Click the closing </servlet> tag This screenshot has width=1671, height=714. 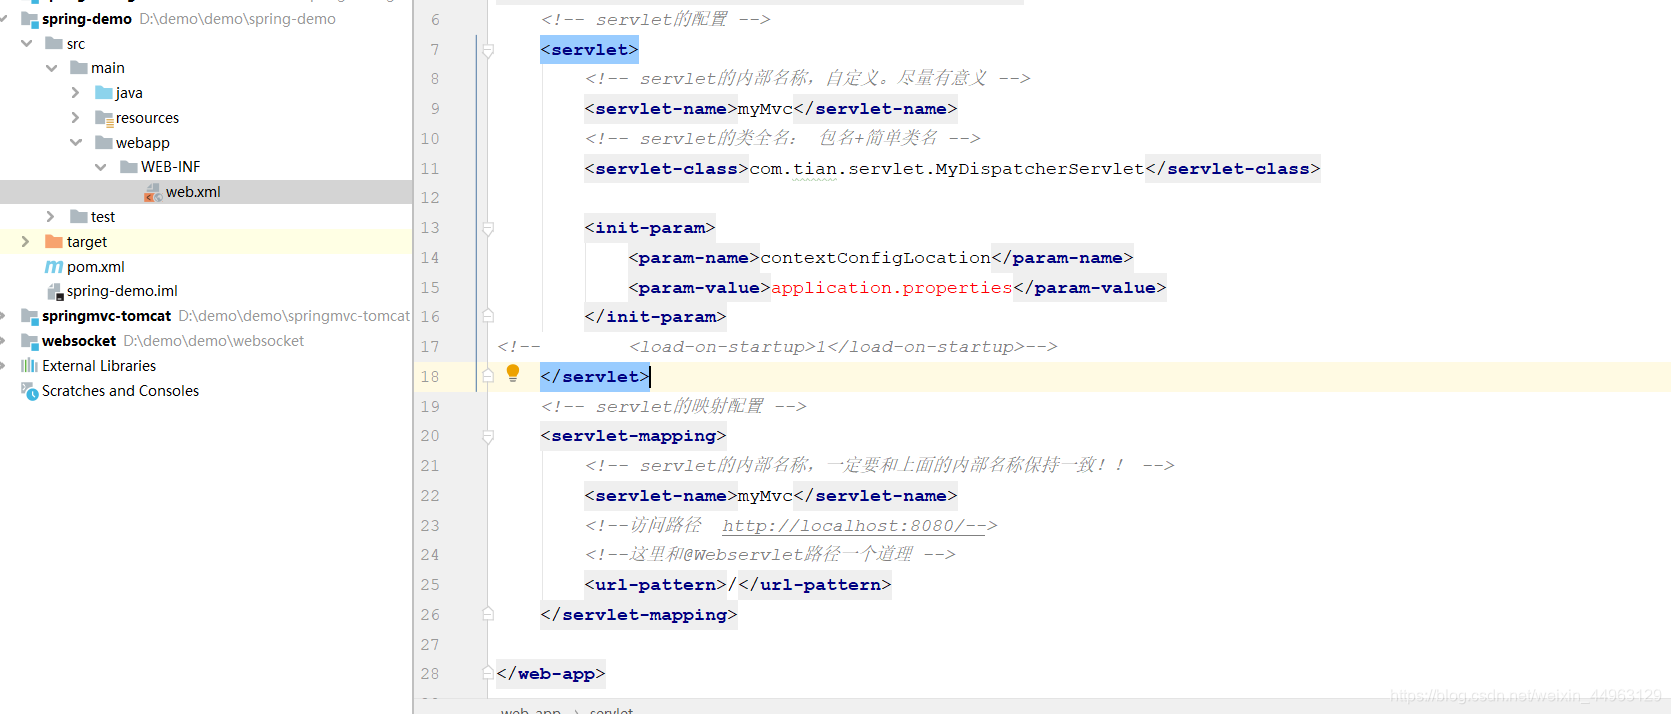595,377
